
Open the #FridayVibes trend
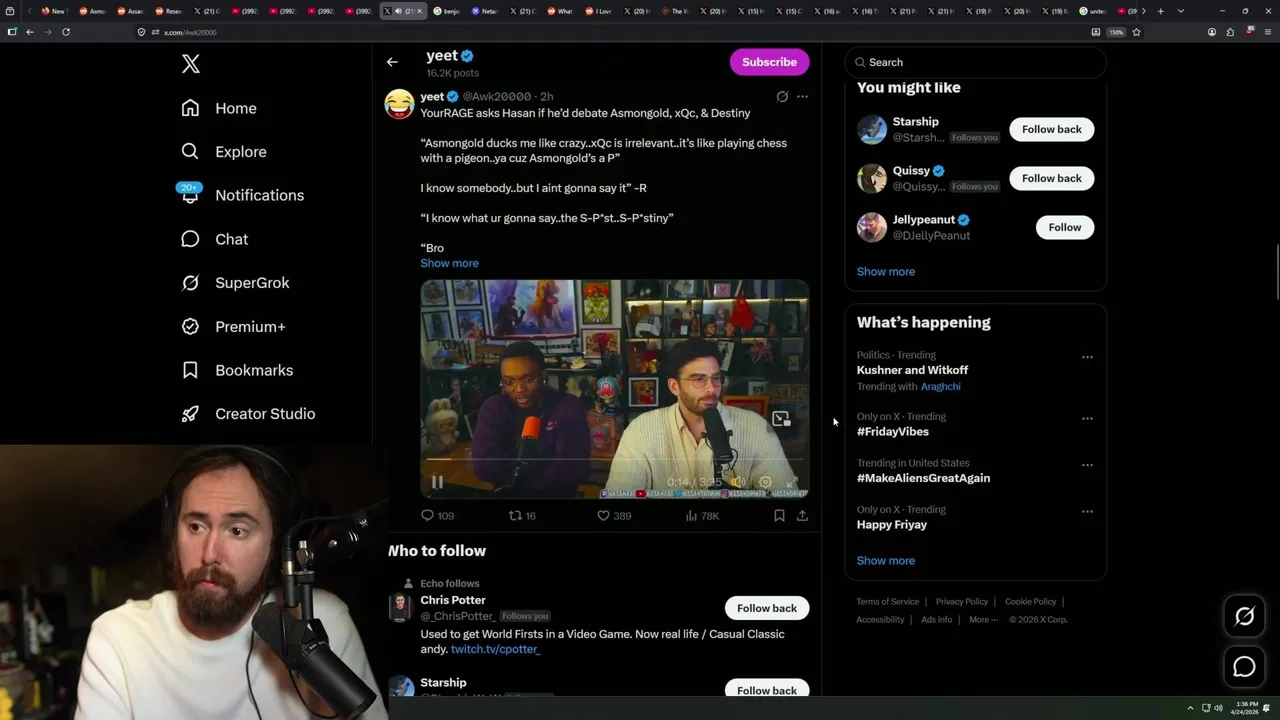pos(893,432)
